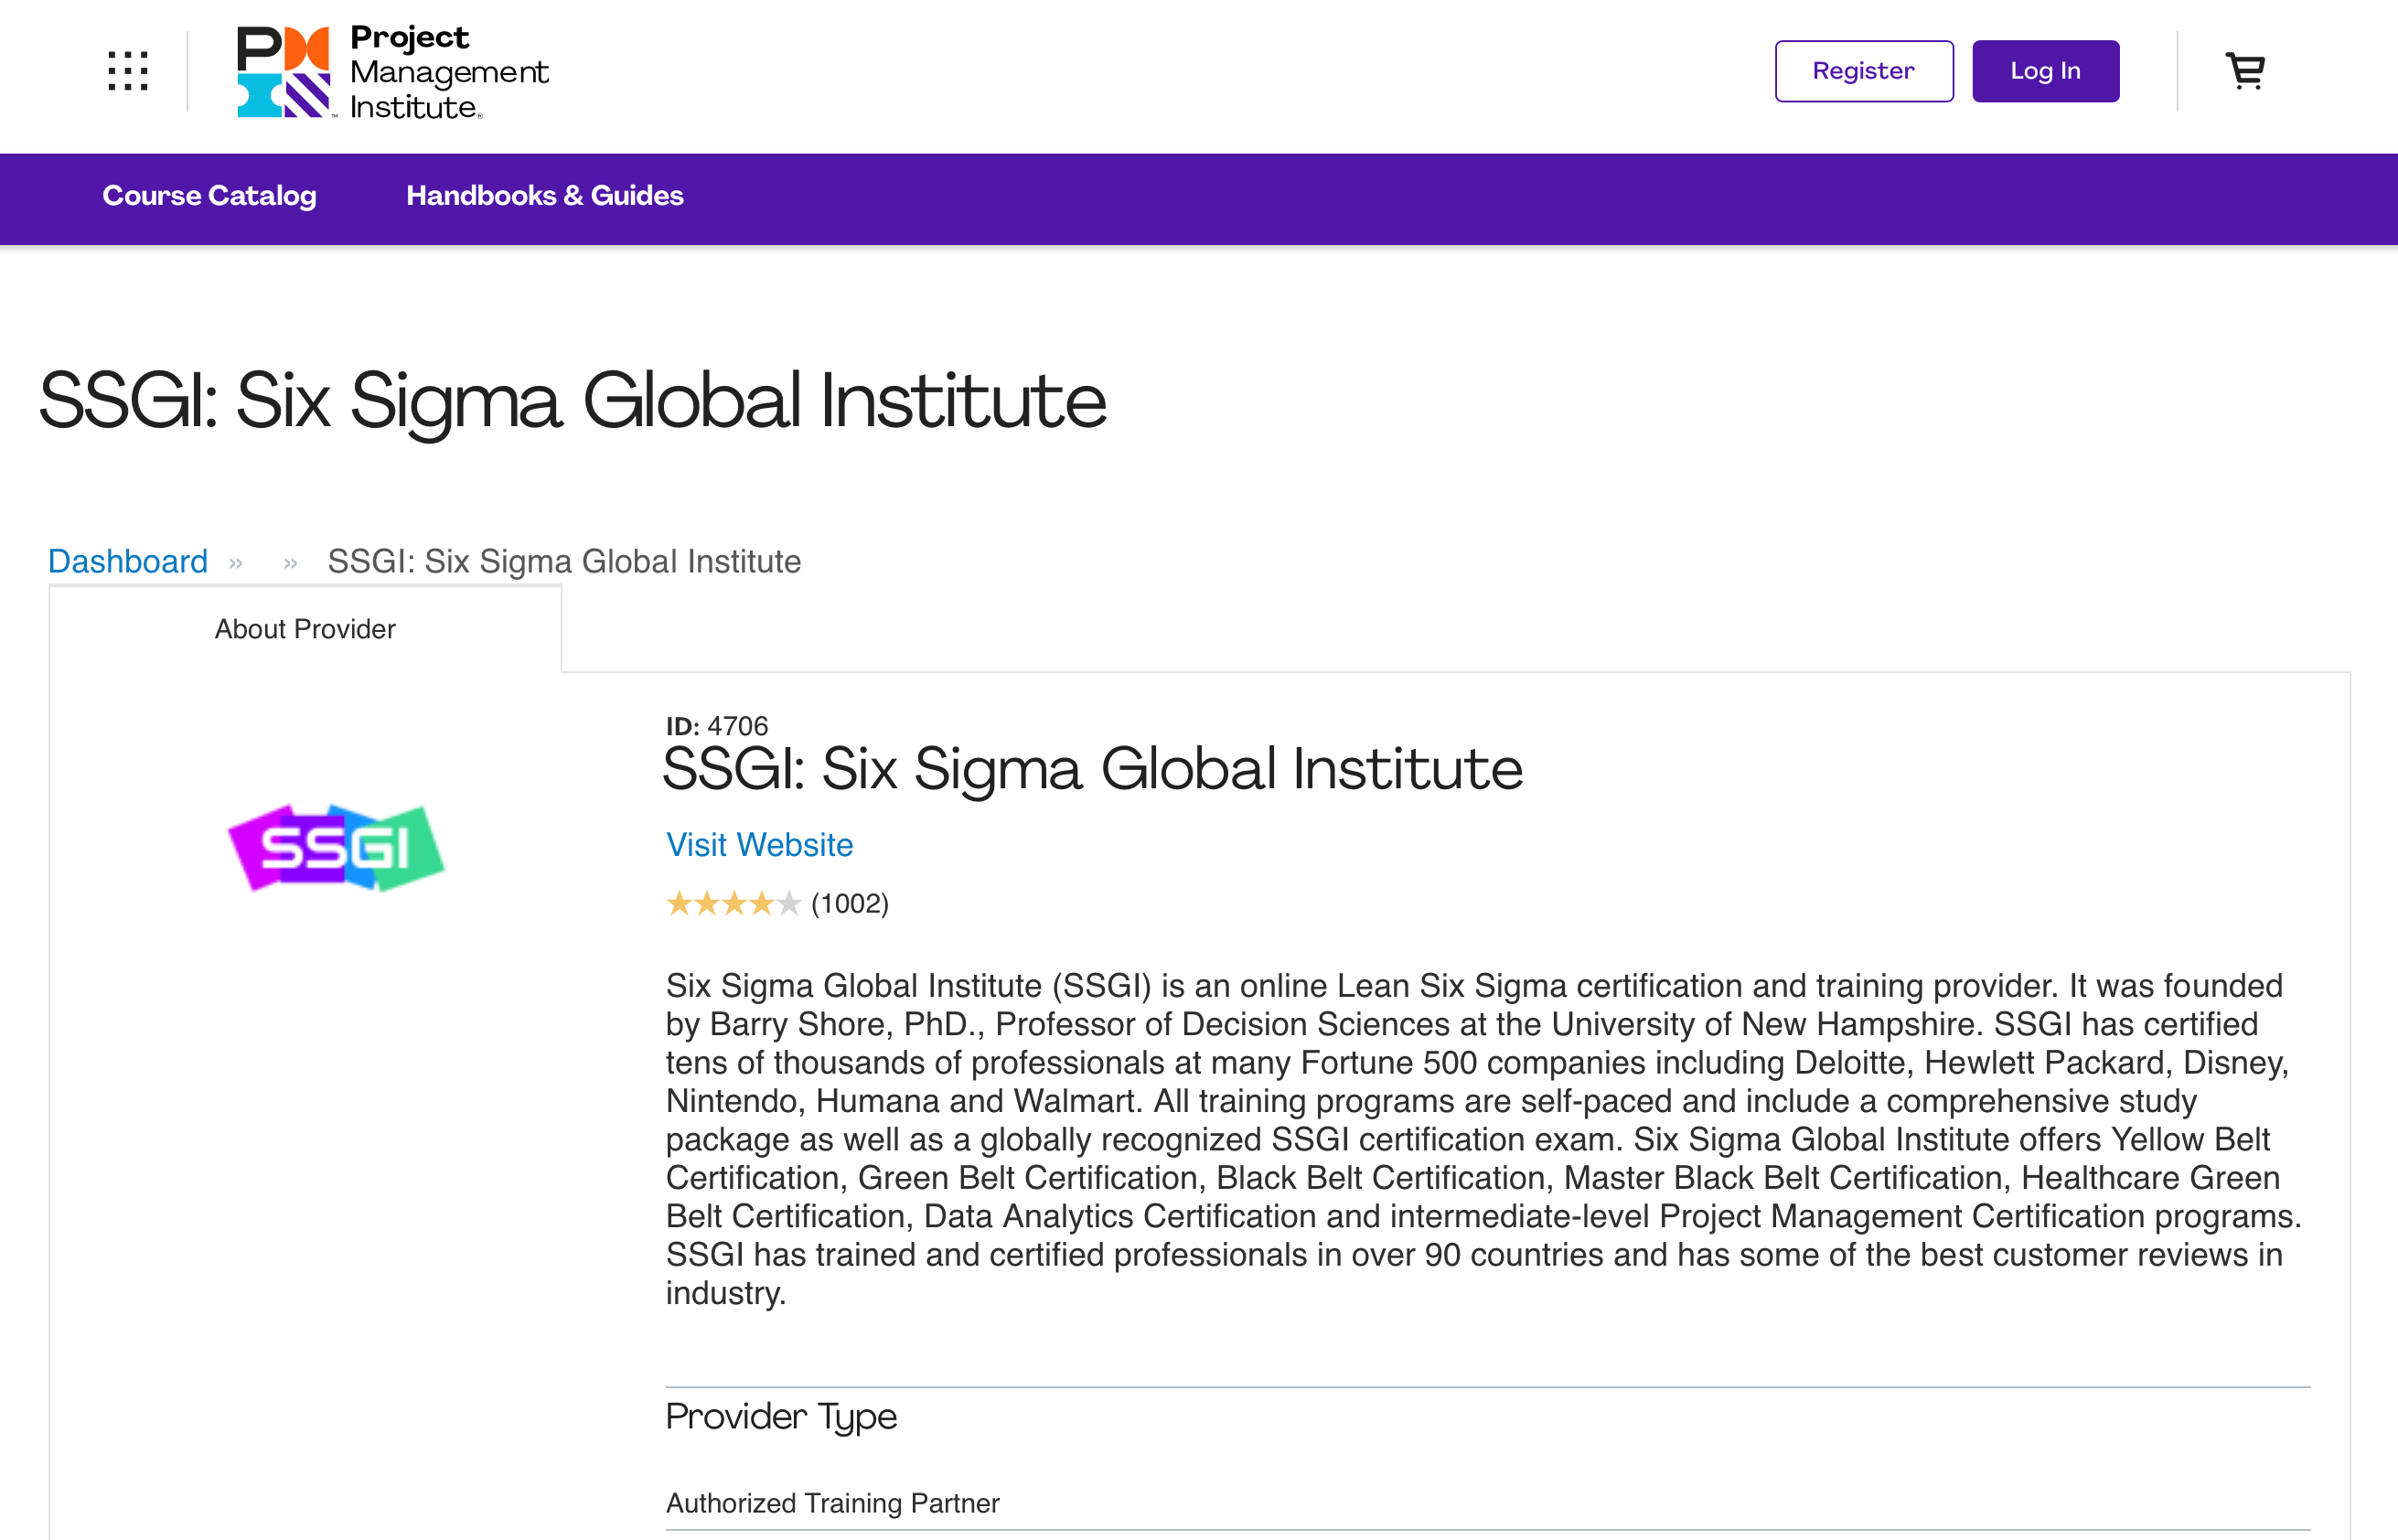The width and height of the screenshot is (2398, 1540).
Task: Open the Course Catalog menu
Action: click(209, 197)
